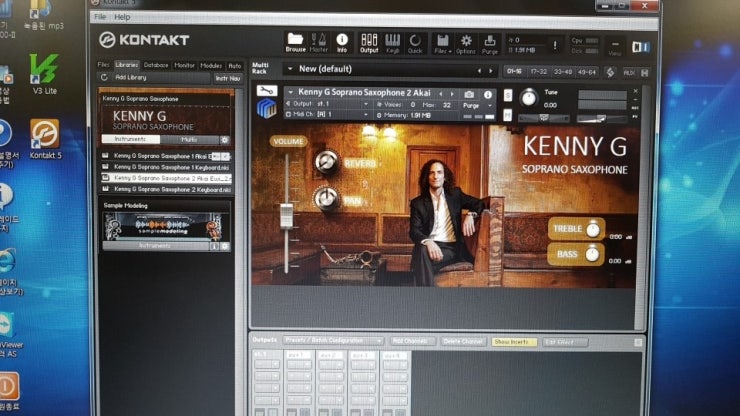The width and height of the screenshot is (740, 416).
Task: Switch Kenny G library view to Multis
Action: click(190, 140)
